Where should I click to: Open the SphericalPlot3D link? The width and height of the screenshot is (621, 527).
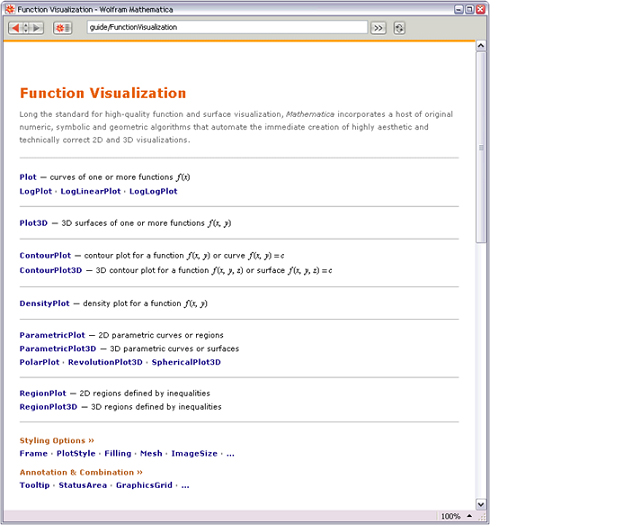click(x=186, y=362)
